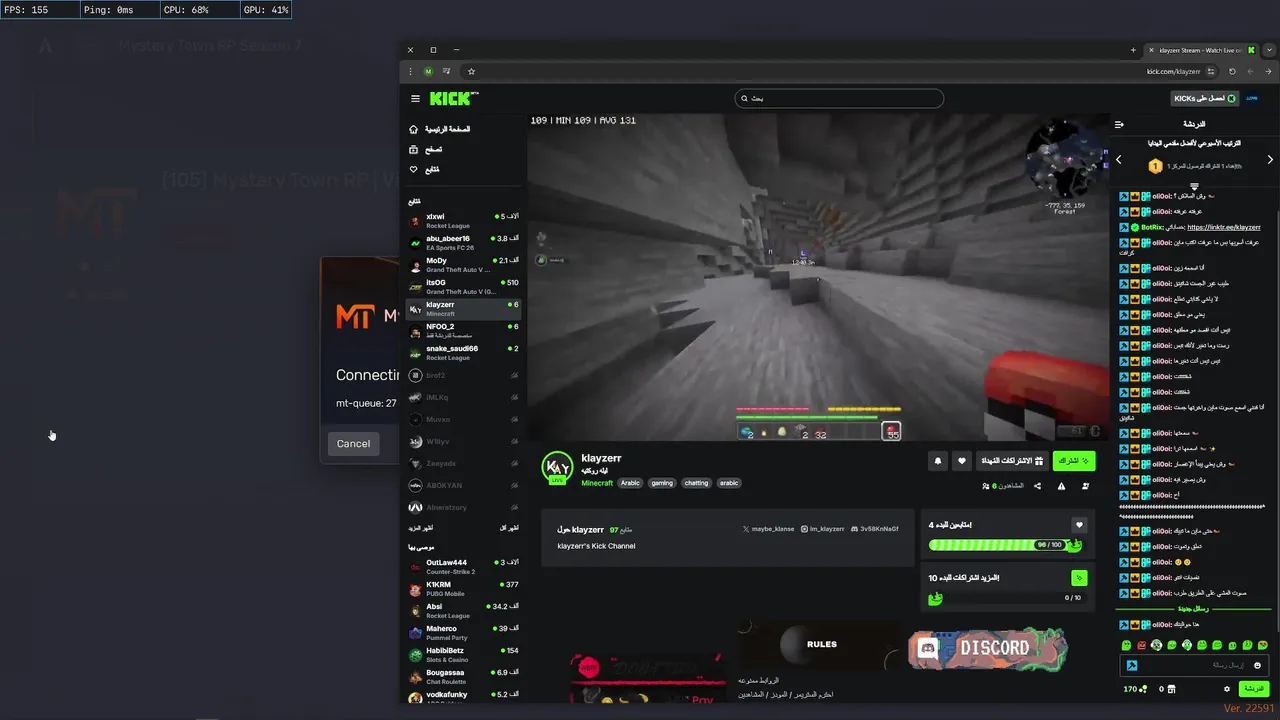This screenshot has height=720, width=1280.
Task: Open xlxwi channel in sidebar
Action: coord(464,221)
